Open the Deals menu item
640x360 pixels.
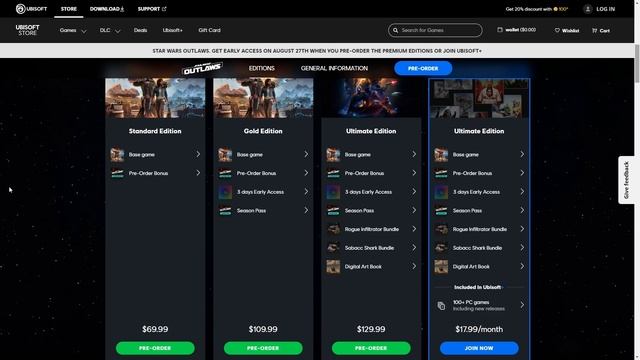click(140, 30)
